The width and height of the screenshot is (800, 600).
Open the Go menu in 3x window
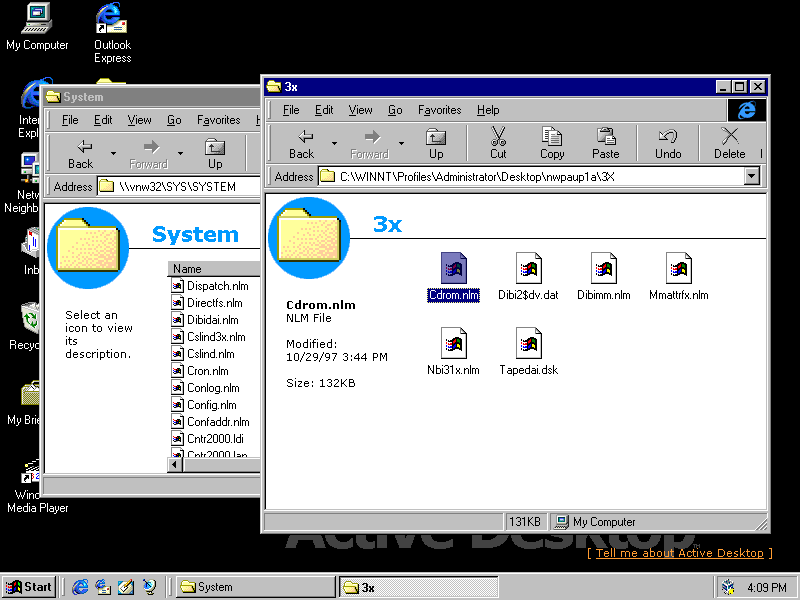pyautogui.click(x=395, y=110)
